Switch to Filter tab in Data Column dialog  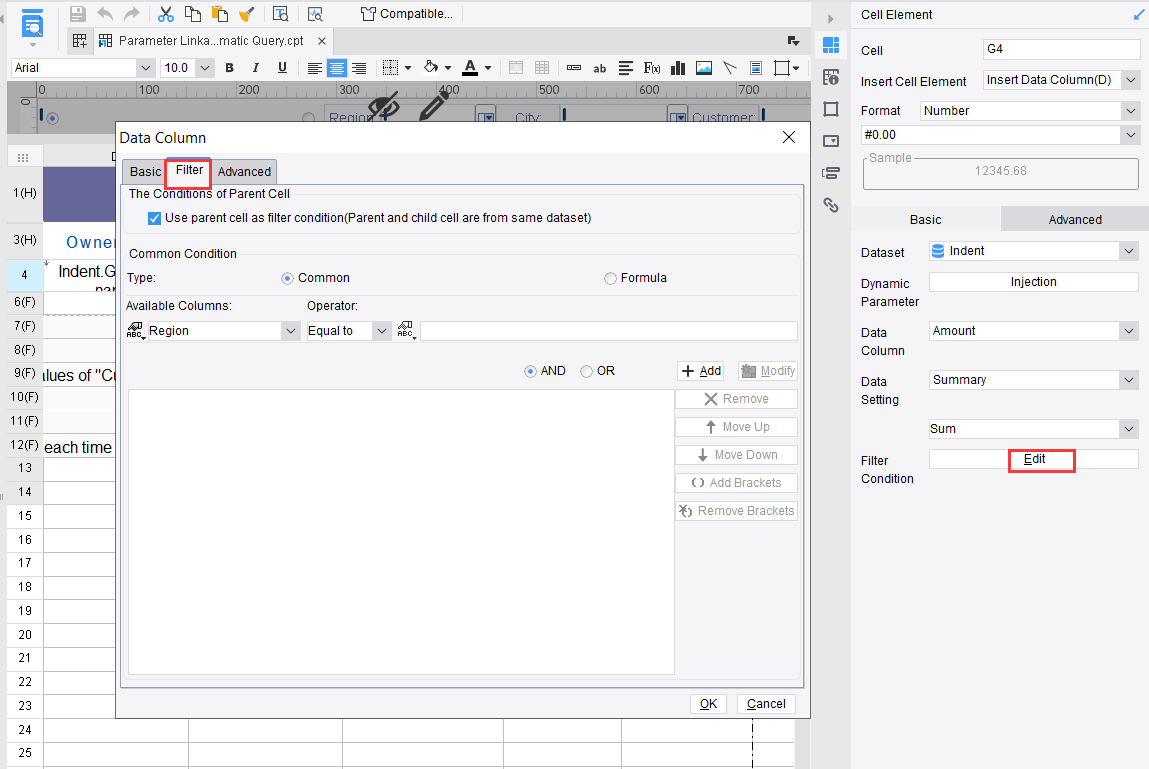189,170
